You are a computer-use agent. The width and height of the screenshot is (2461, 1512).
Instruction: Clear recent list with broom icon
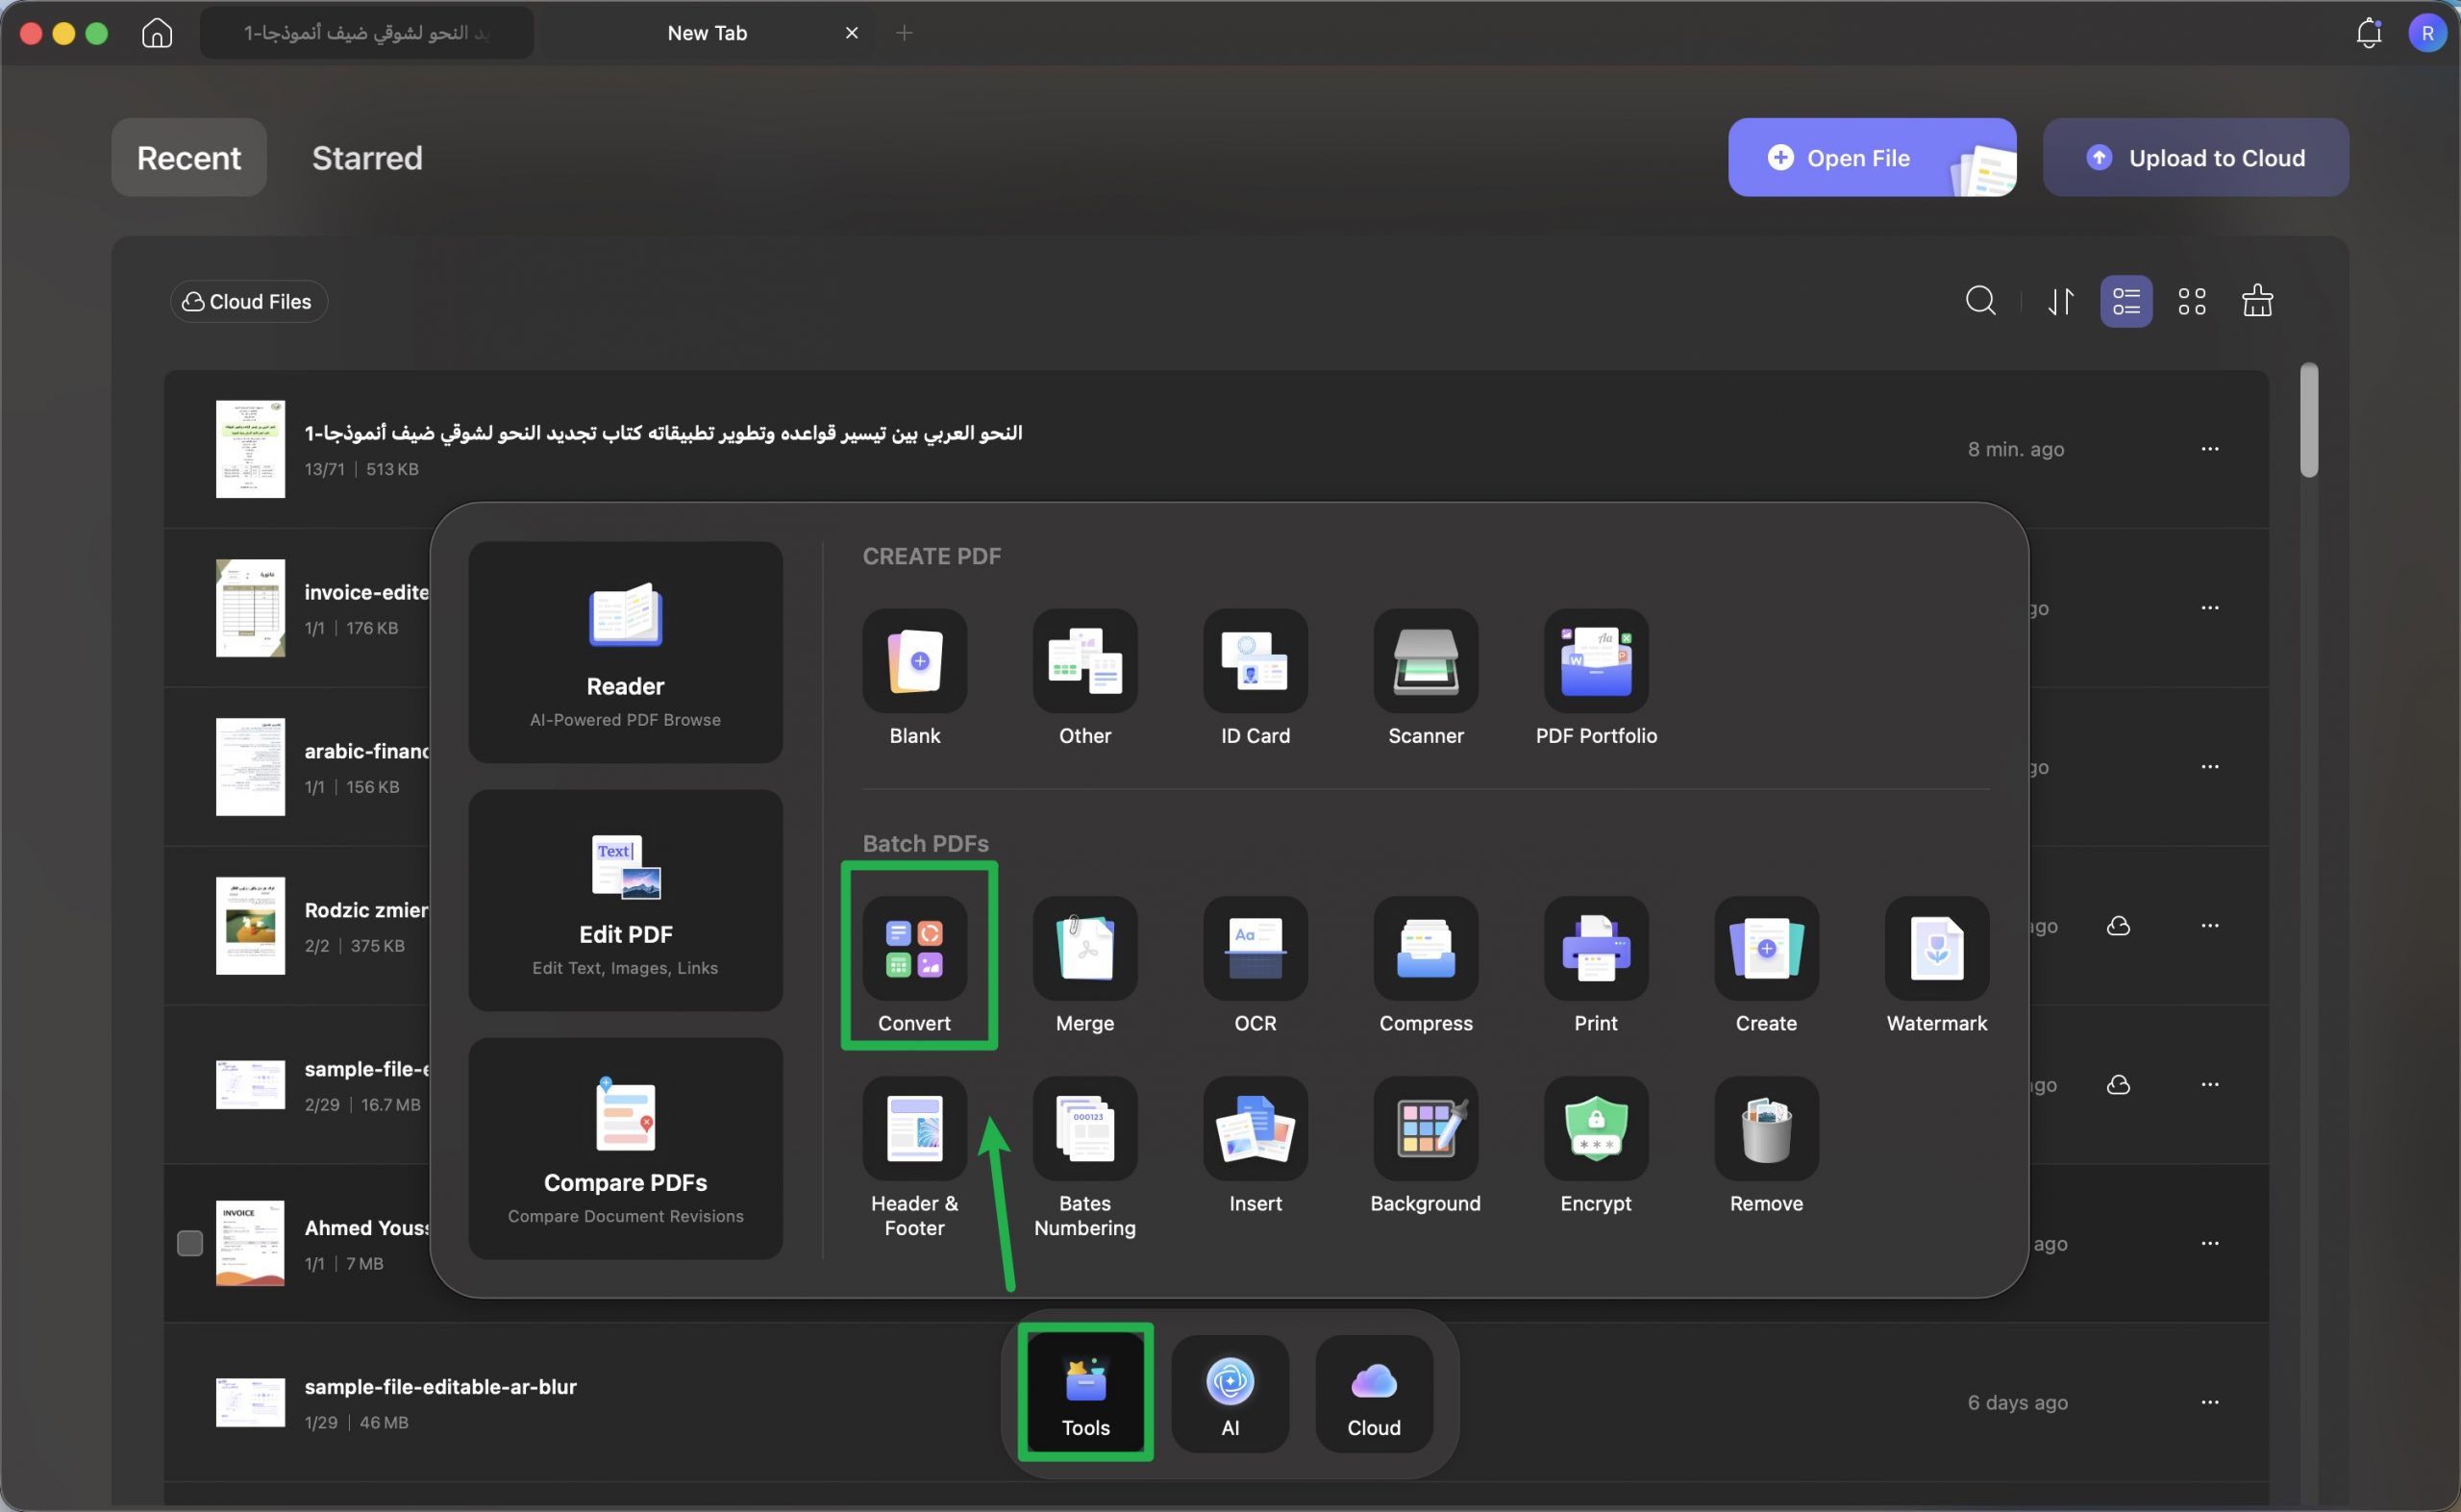point(2257,301)
